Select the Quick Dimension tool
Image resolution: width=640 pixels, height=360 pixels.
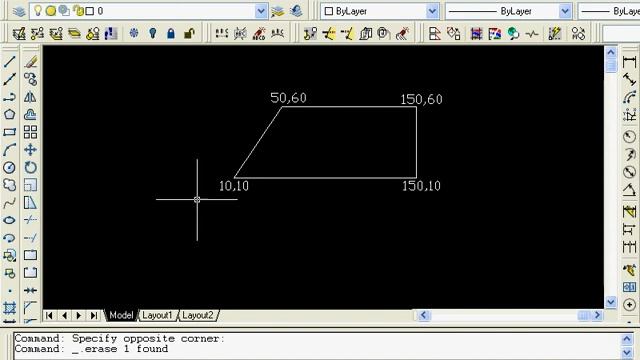[629, 212]
